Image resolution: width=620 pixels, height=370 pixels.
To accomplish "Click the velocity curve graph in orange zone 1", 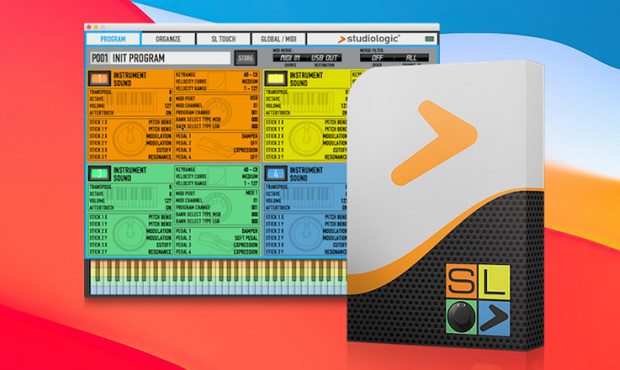I will pos(217,81).
